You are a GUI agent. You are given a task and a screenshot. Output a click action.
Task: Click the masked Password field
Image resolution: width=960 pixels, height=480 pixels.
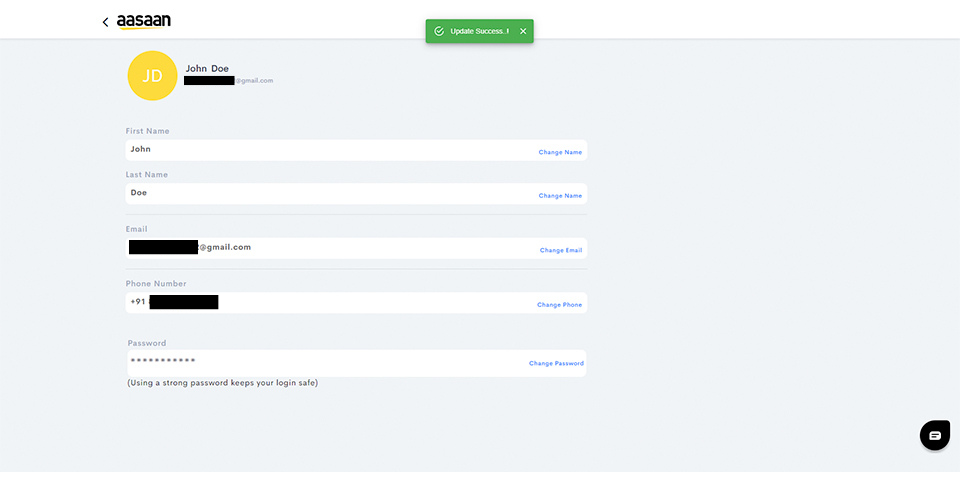(x=320, y=361)
